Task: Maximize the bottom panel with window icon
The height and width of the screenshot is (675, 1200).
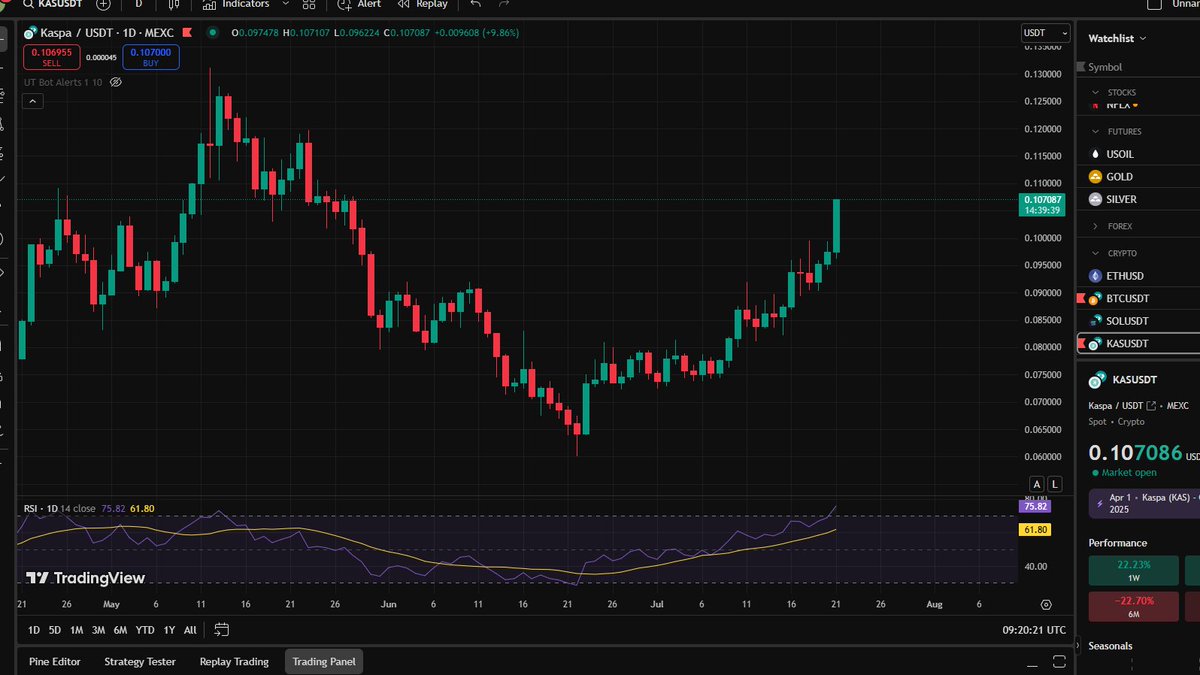Action: tap(1059, 662)
